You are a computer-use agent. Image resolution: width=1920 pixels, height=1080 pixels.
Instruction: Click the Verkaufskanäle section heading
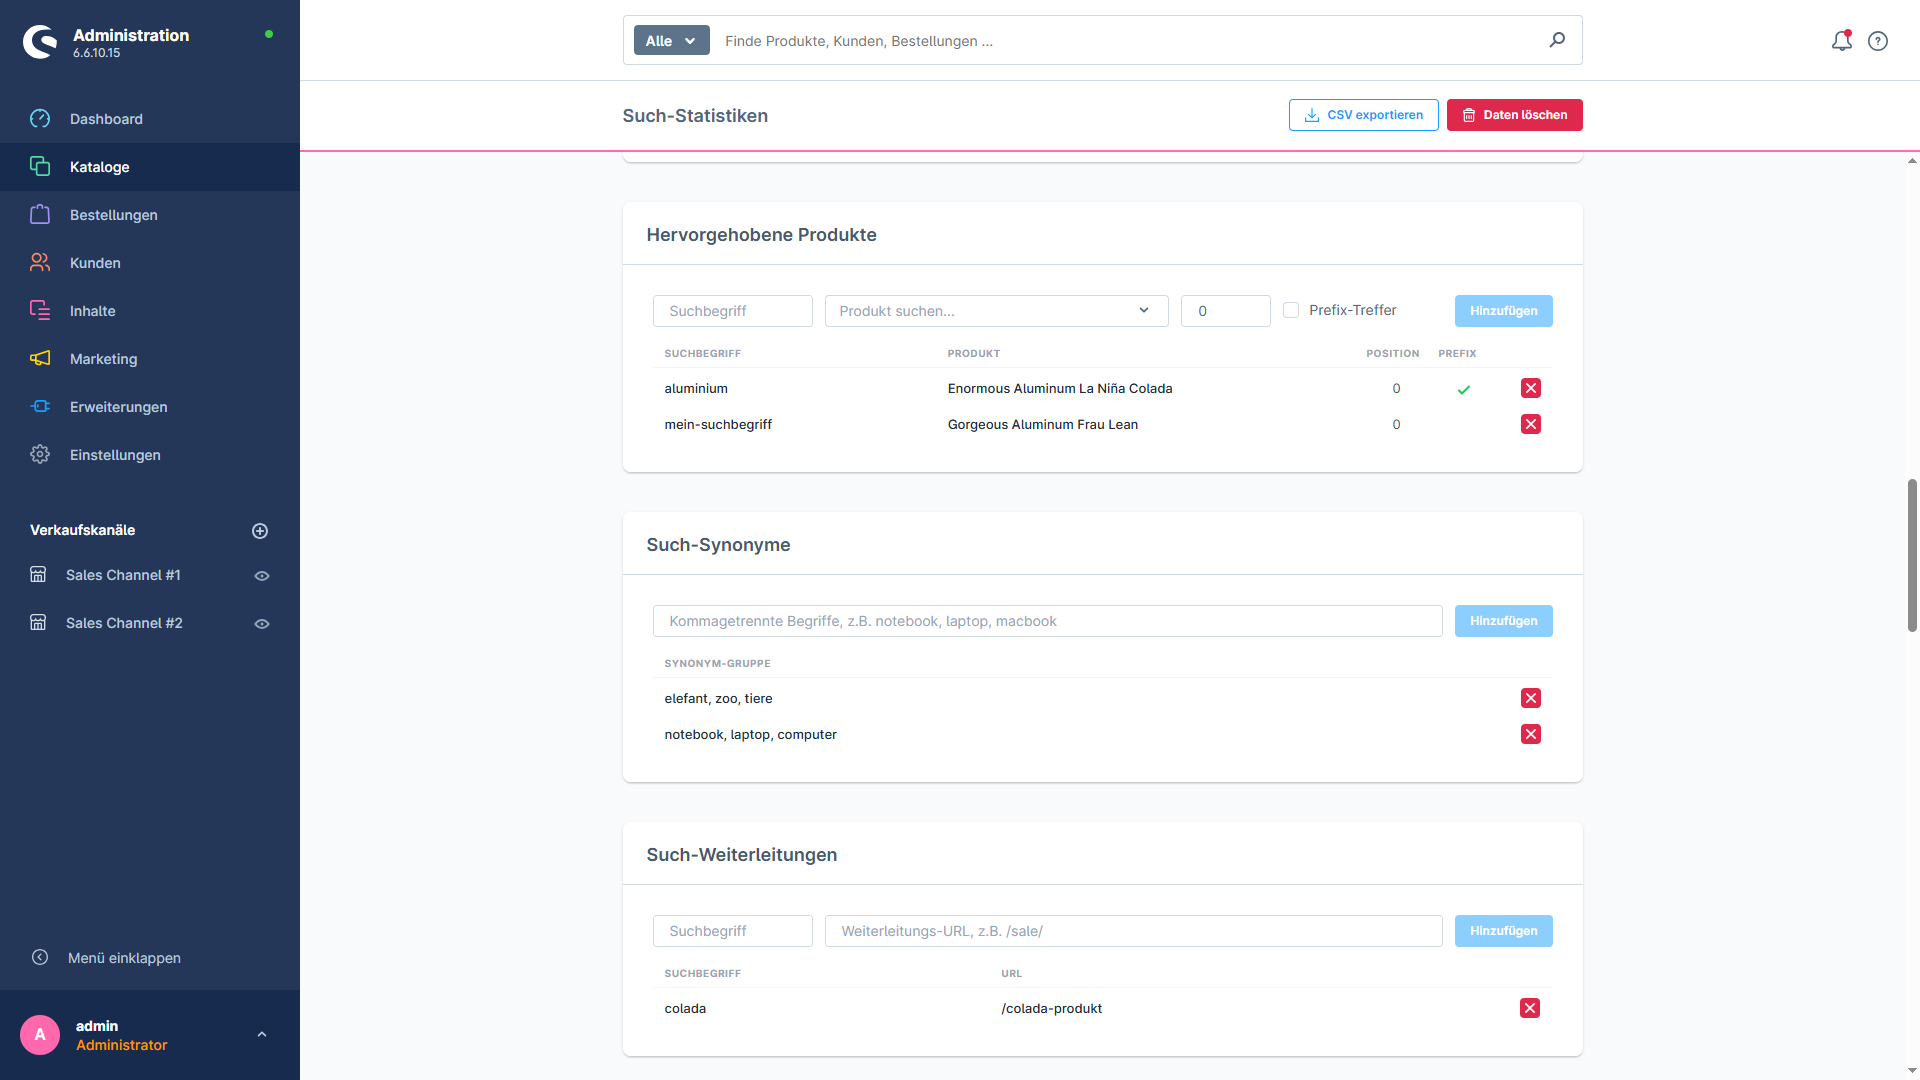click(82, 530)
